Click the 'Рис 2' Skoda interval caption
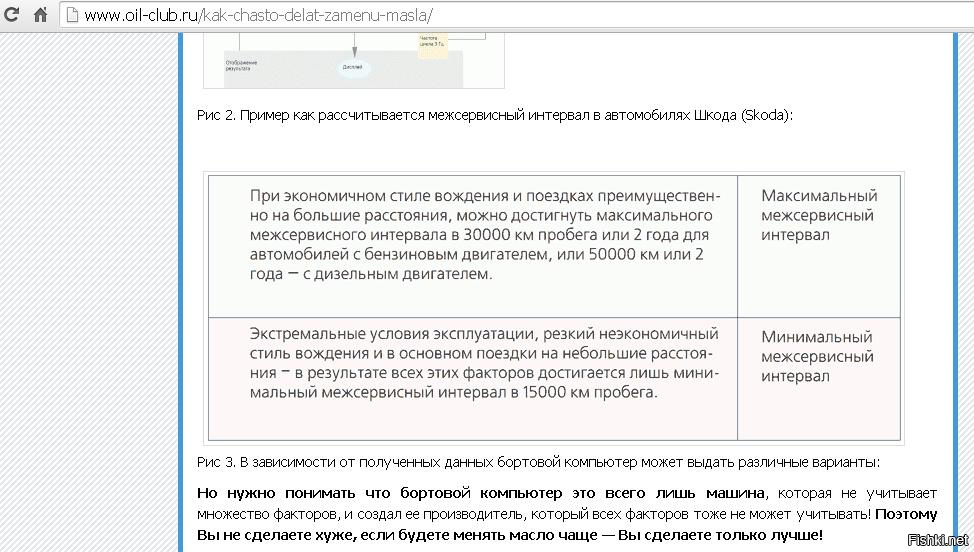974x552 pixels. point(495,115)
